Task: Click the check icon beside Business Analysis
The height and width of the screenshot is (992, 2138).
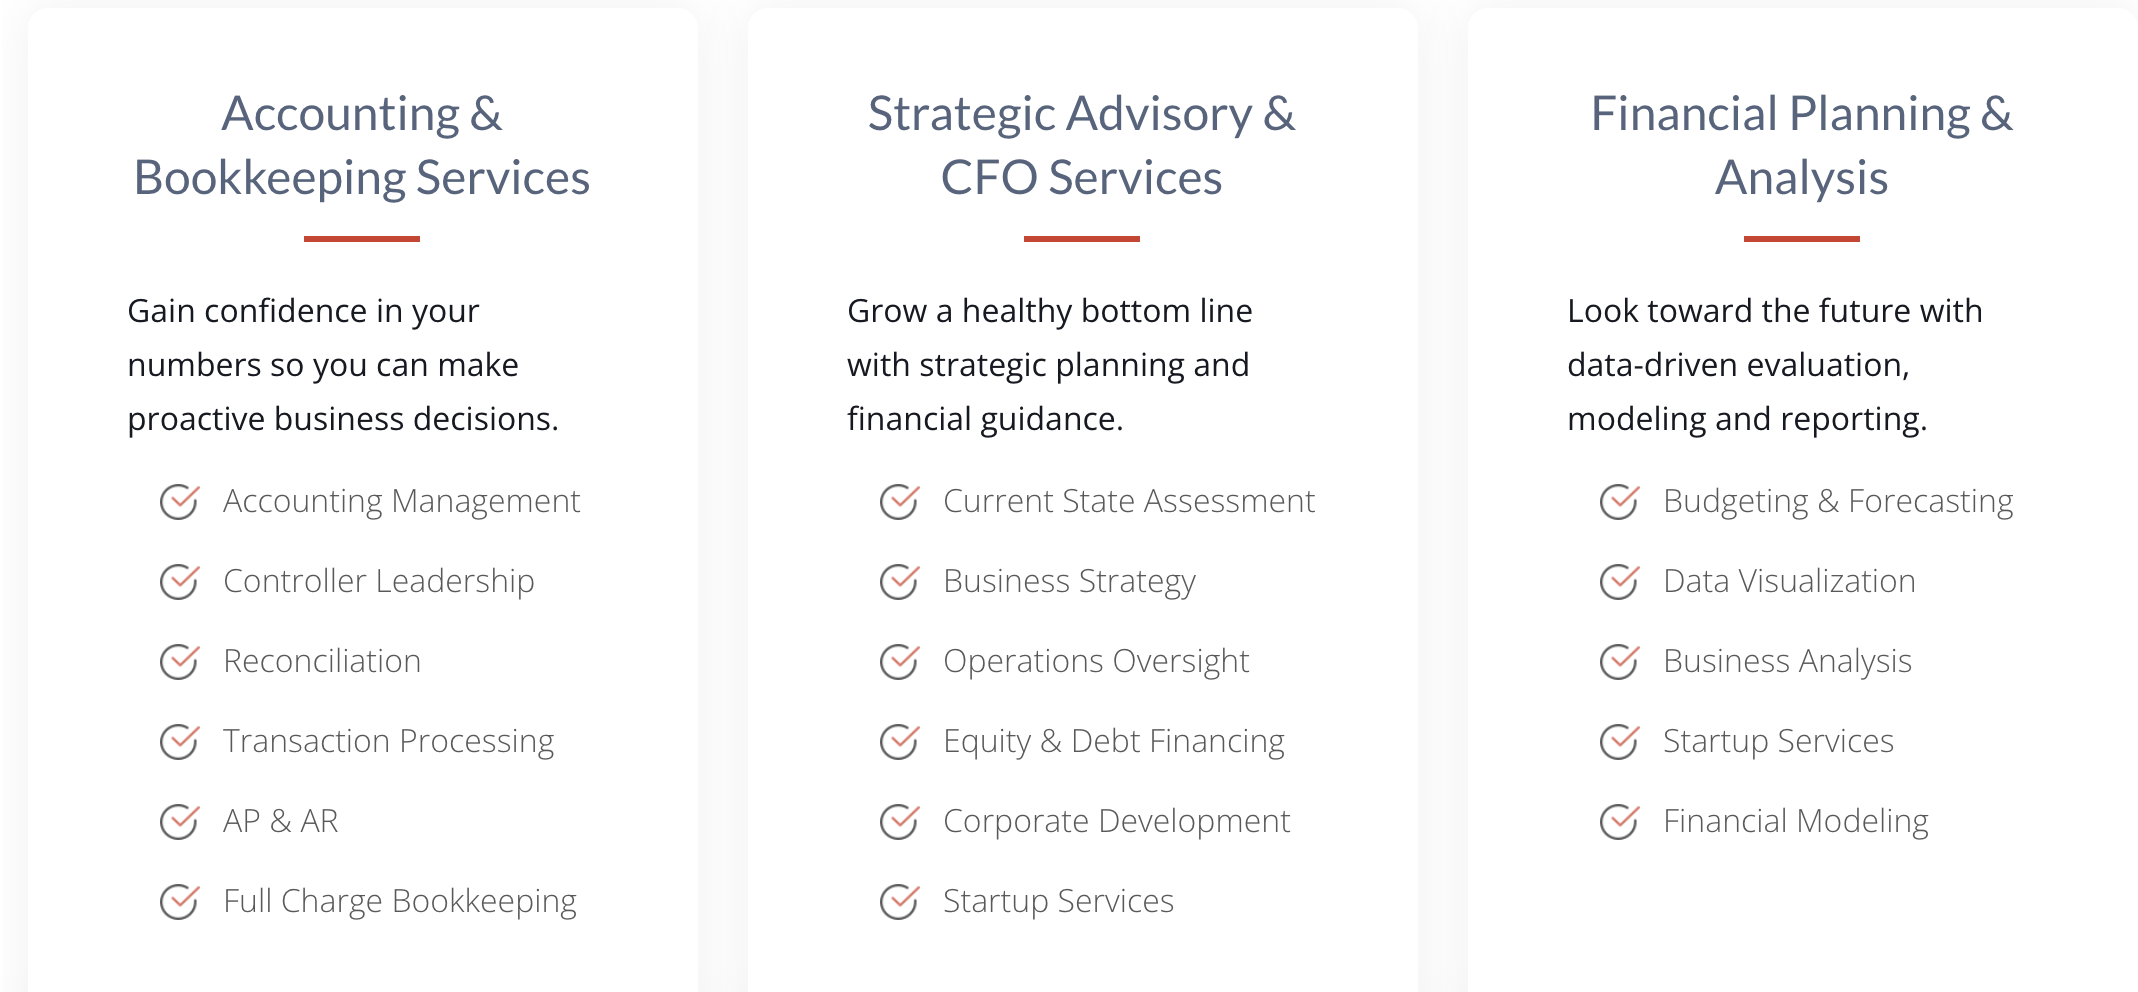Action: pyautogui.click(x=1620, y=661)
